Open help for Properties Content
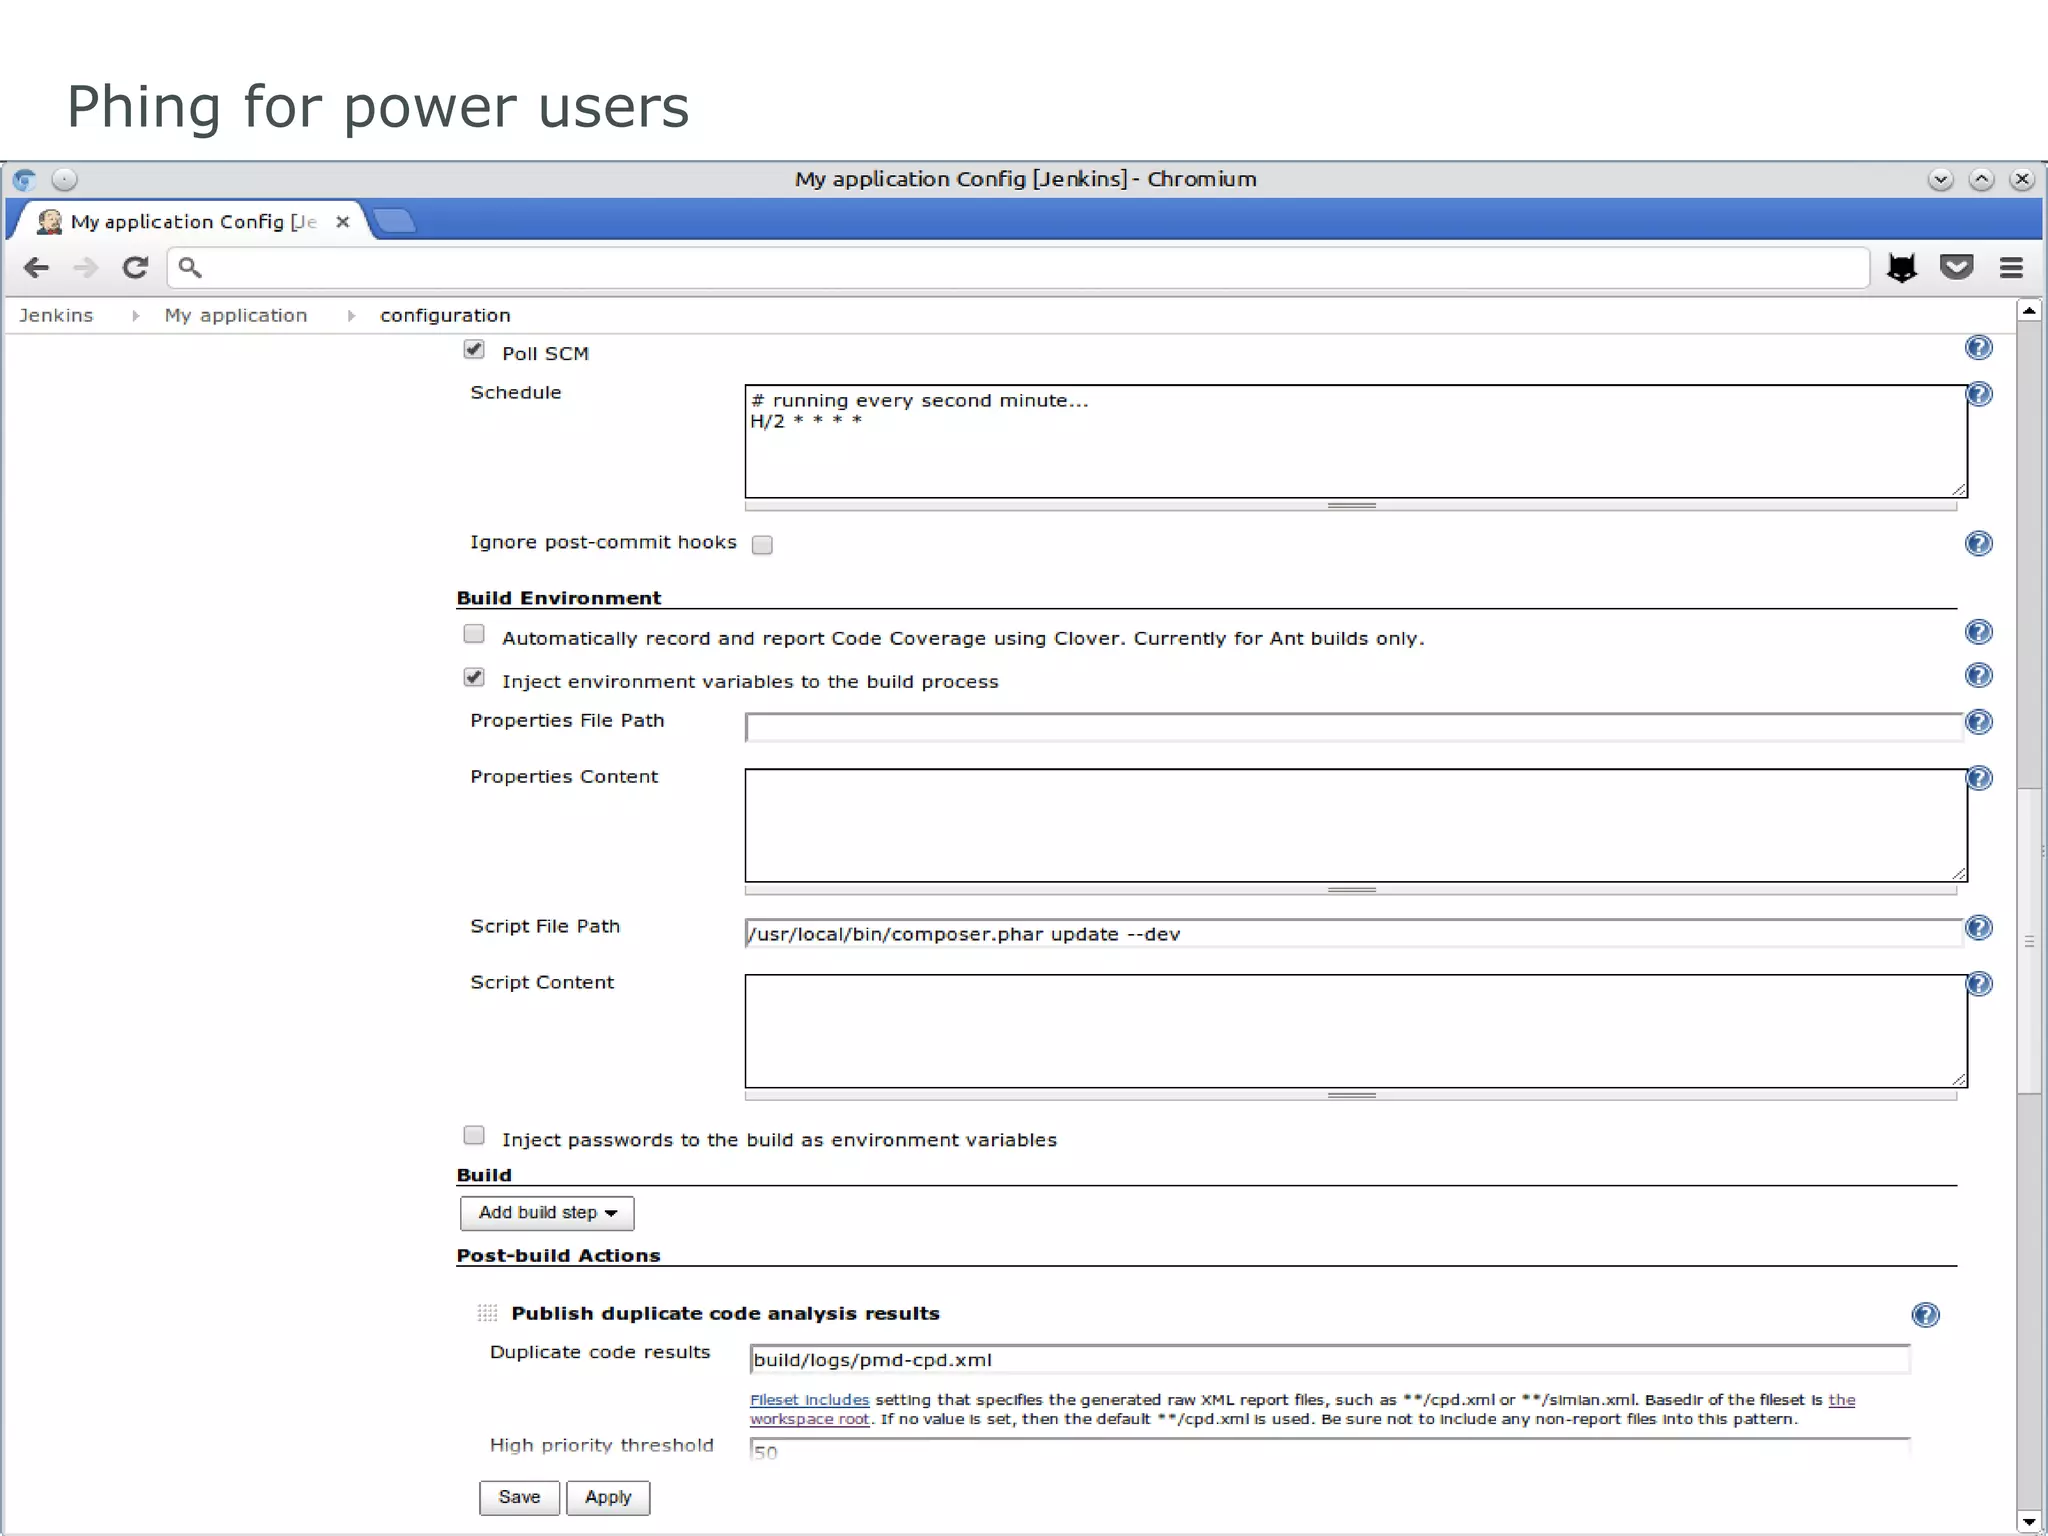 click(x=1979, y=778)
